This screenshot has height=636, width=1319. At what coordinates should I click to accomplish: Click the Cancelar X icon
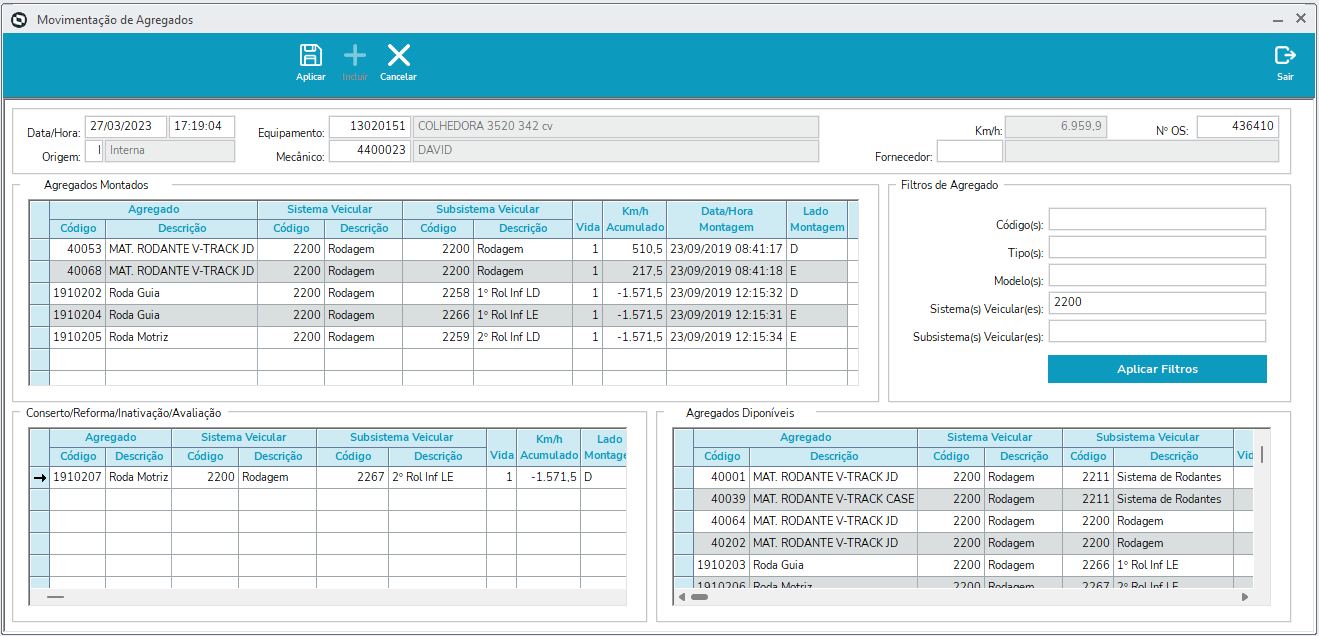399,56
